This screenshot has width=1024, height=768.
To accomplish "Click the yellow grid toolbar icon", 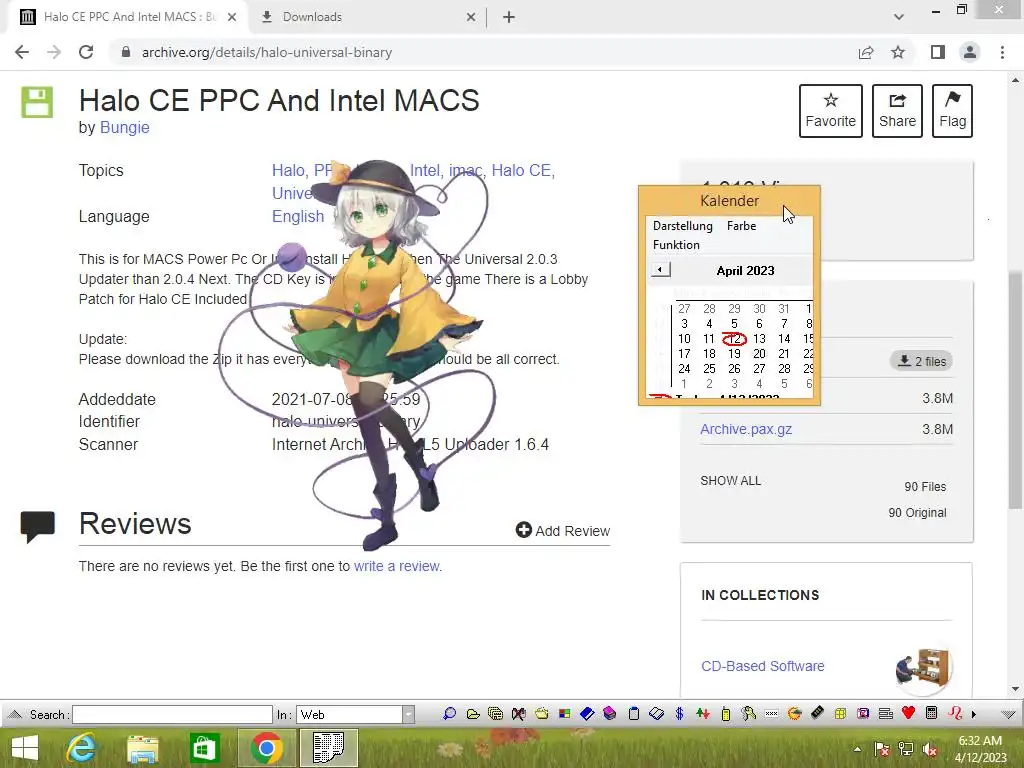I will [x=840, y=714].
